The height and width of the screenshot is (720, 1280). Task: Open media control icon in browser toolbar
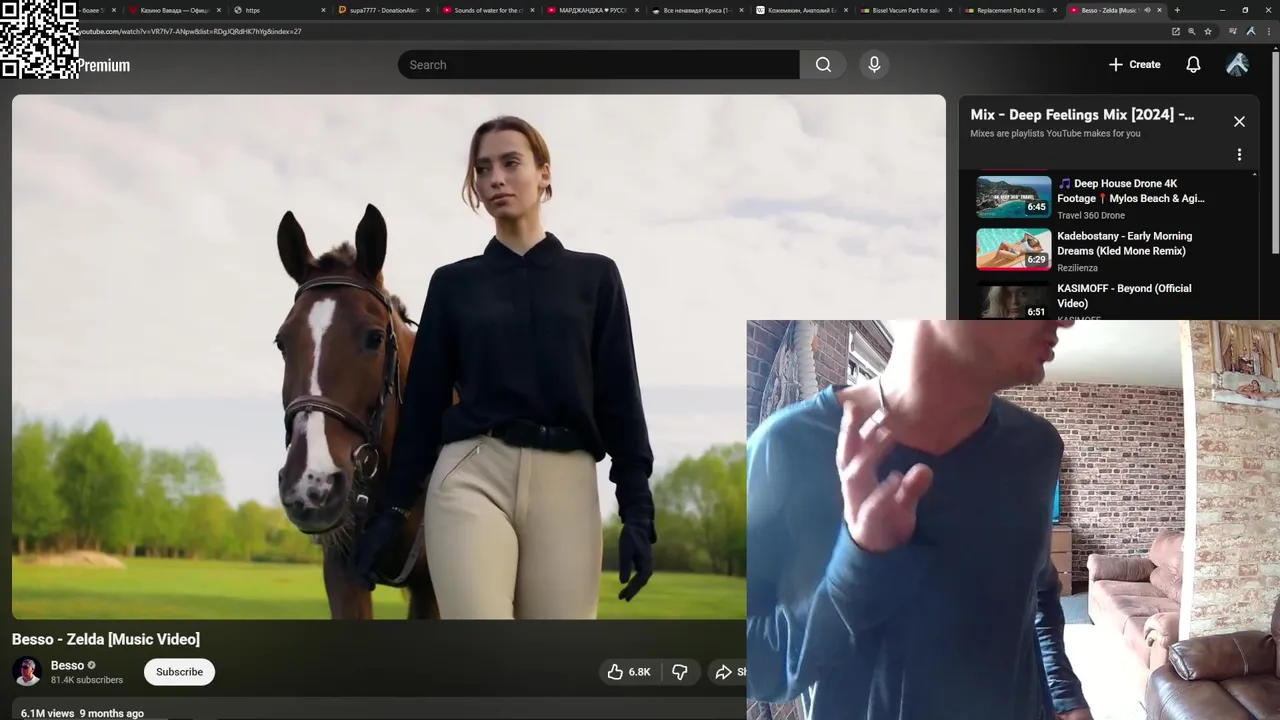[x=1233, y=31]
